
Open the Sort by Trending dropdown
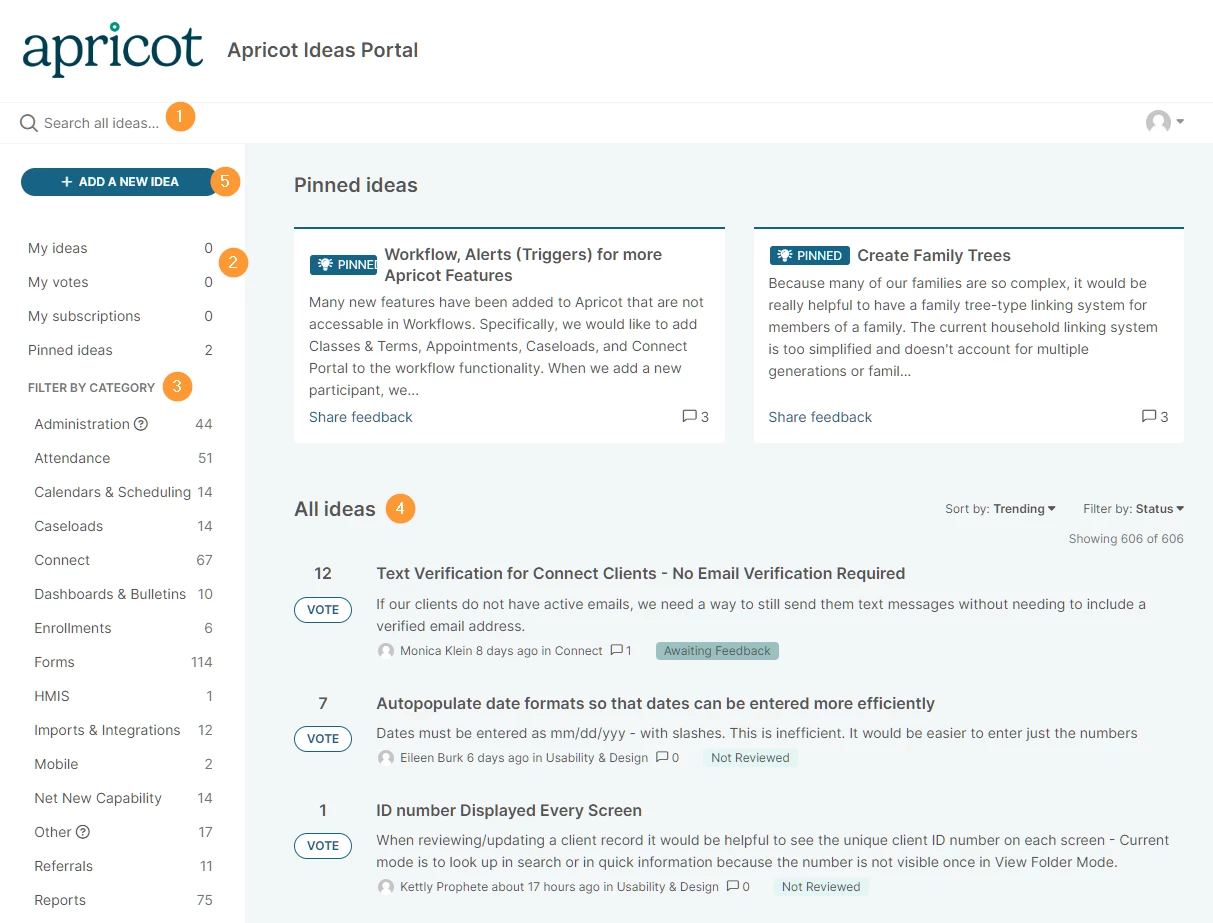[1000, 509]
